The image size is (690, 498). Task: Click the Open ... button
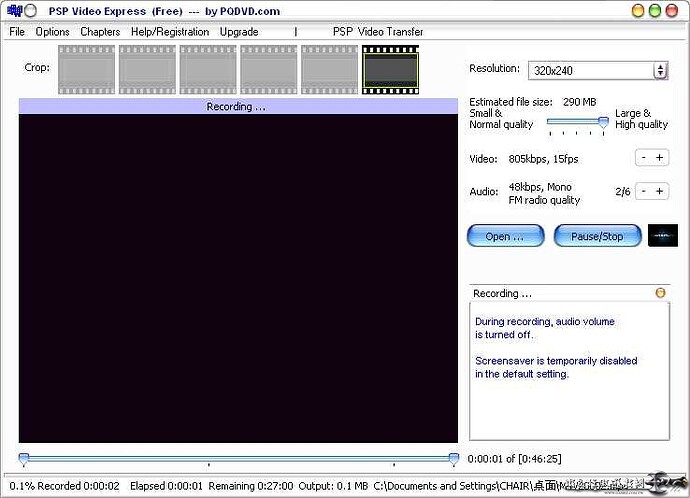click(x=505, y=236)
